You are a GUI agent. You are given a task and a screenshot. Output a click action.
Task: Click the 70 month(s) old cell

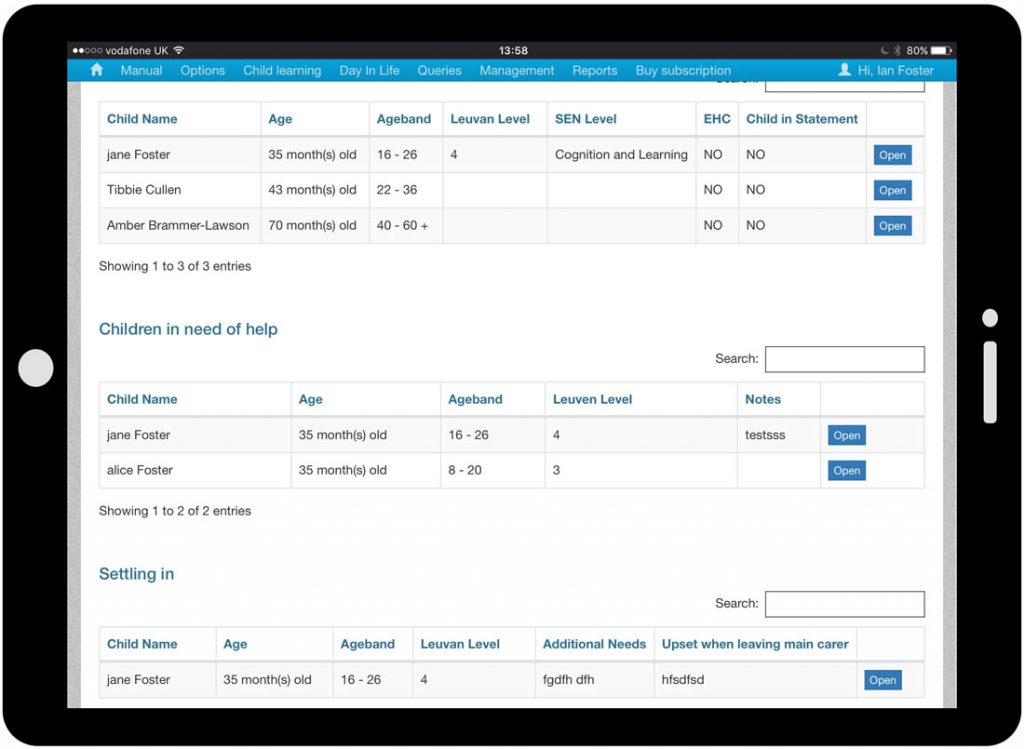point(315,225)
